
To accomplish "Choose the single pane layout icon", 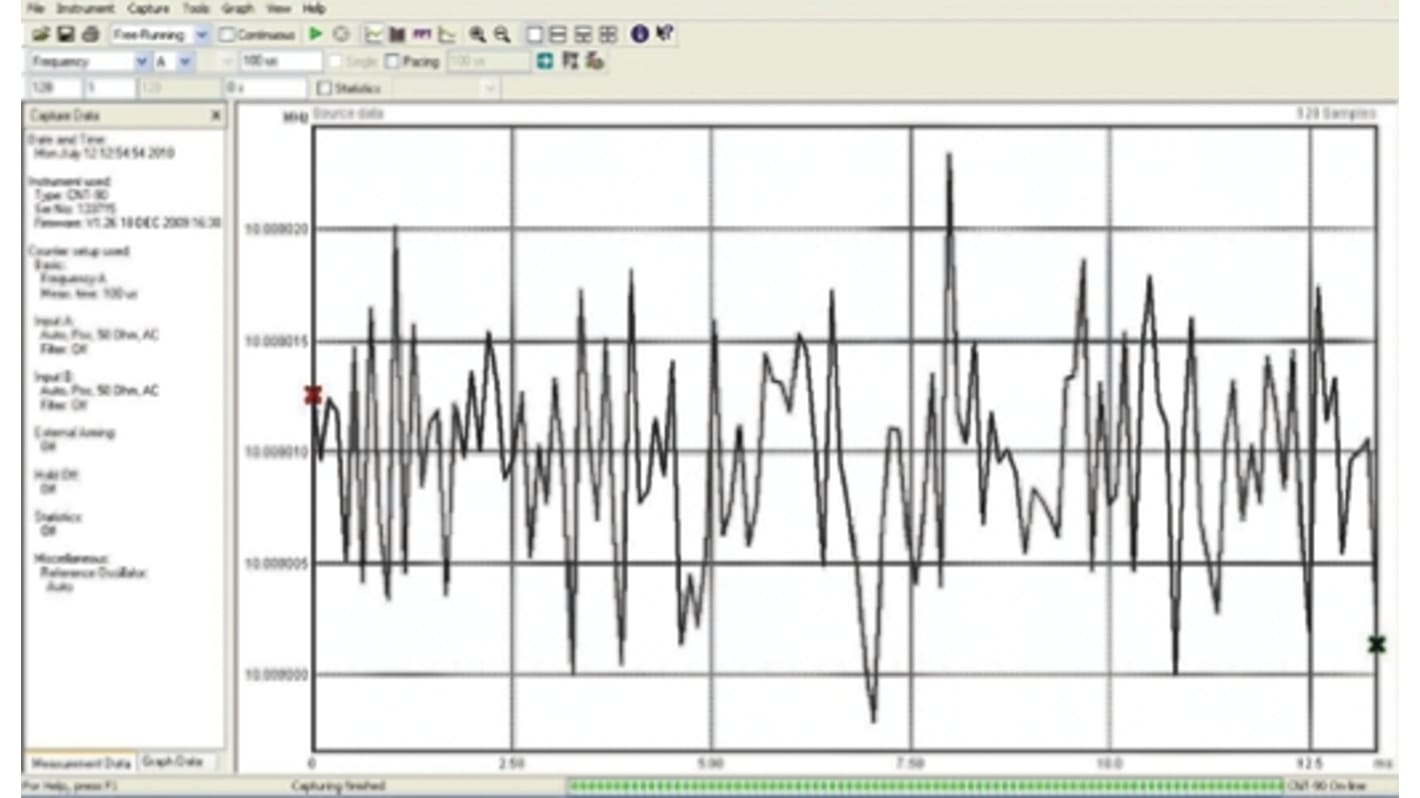I will point(535,34).
